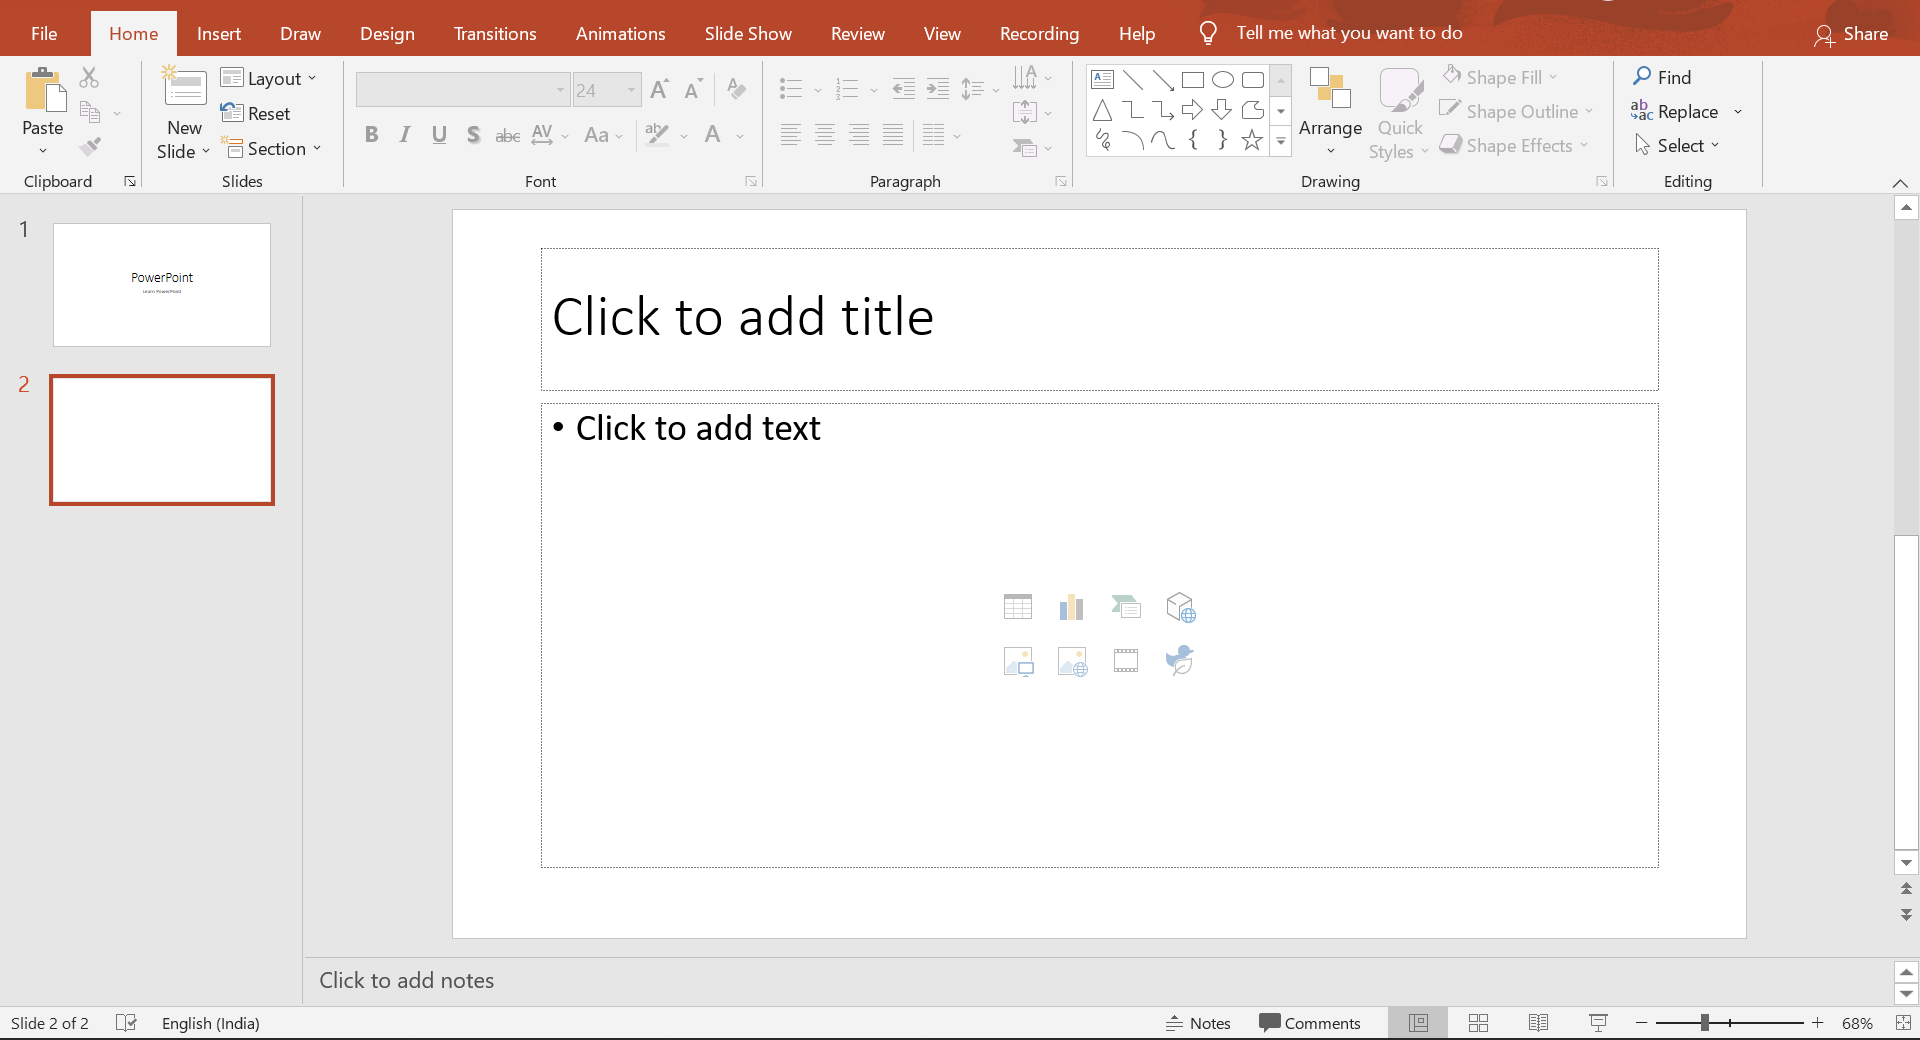Open spell check icon in status bar
This screenshot has height=1040, width=1920.
click(x=126, y=1022)
